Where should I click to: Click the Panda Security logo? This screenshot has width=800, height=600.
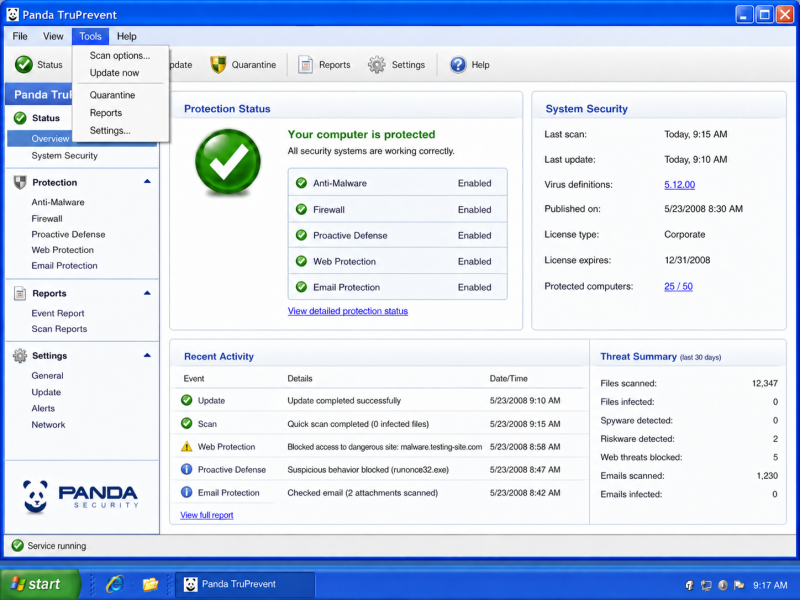point(81,496)
